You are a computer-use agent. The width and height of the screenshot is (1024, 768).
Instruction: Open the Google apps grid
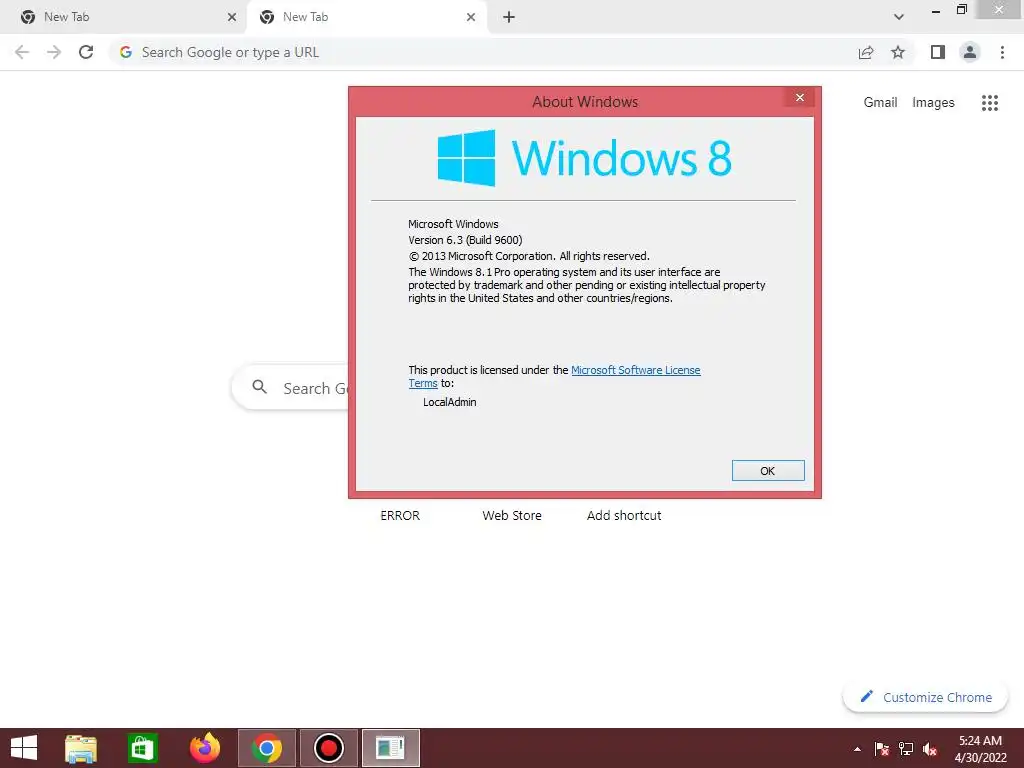tap(990, 103)
